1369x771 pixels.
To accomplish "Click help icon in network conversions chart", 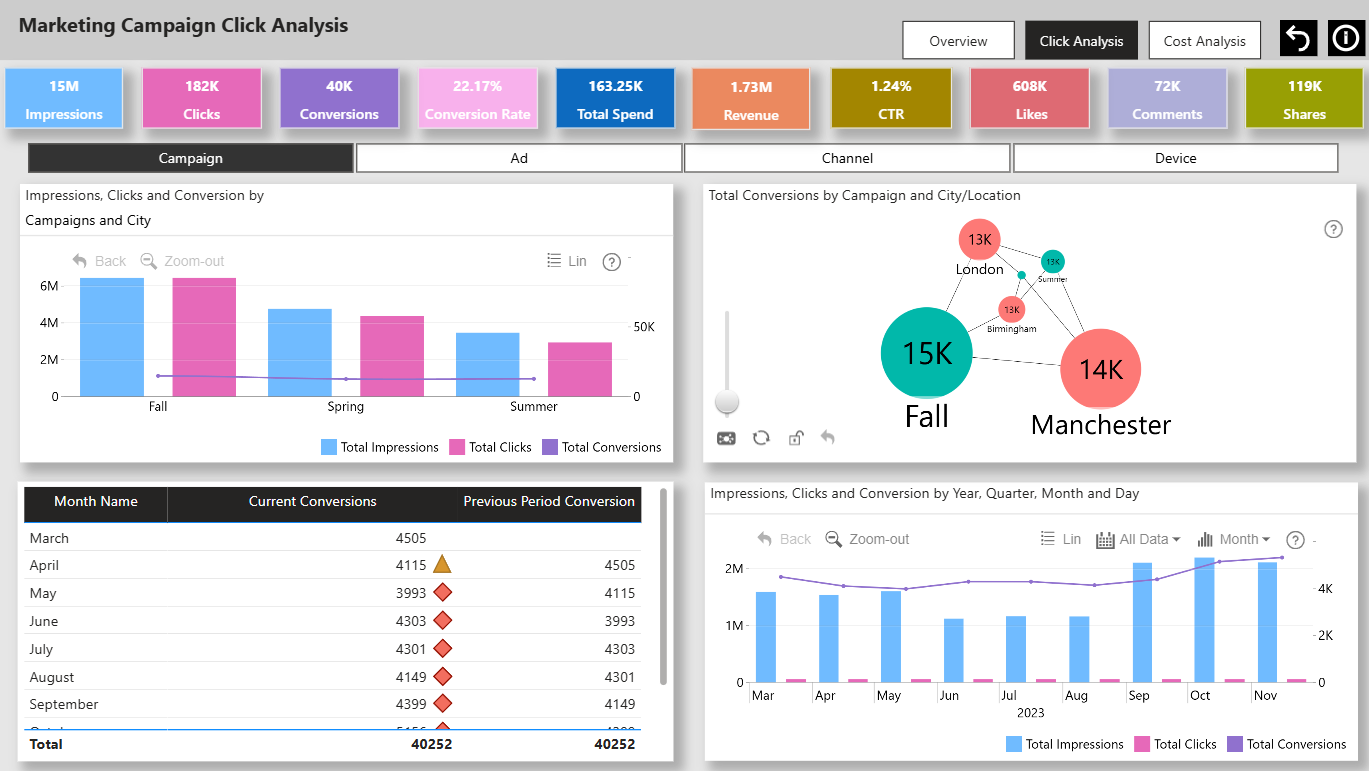I will 1333,229.
